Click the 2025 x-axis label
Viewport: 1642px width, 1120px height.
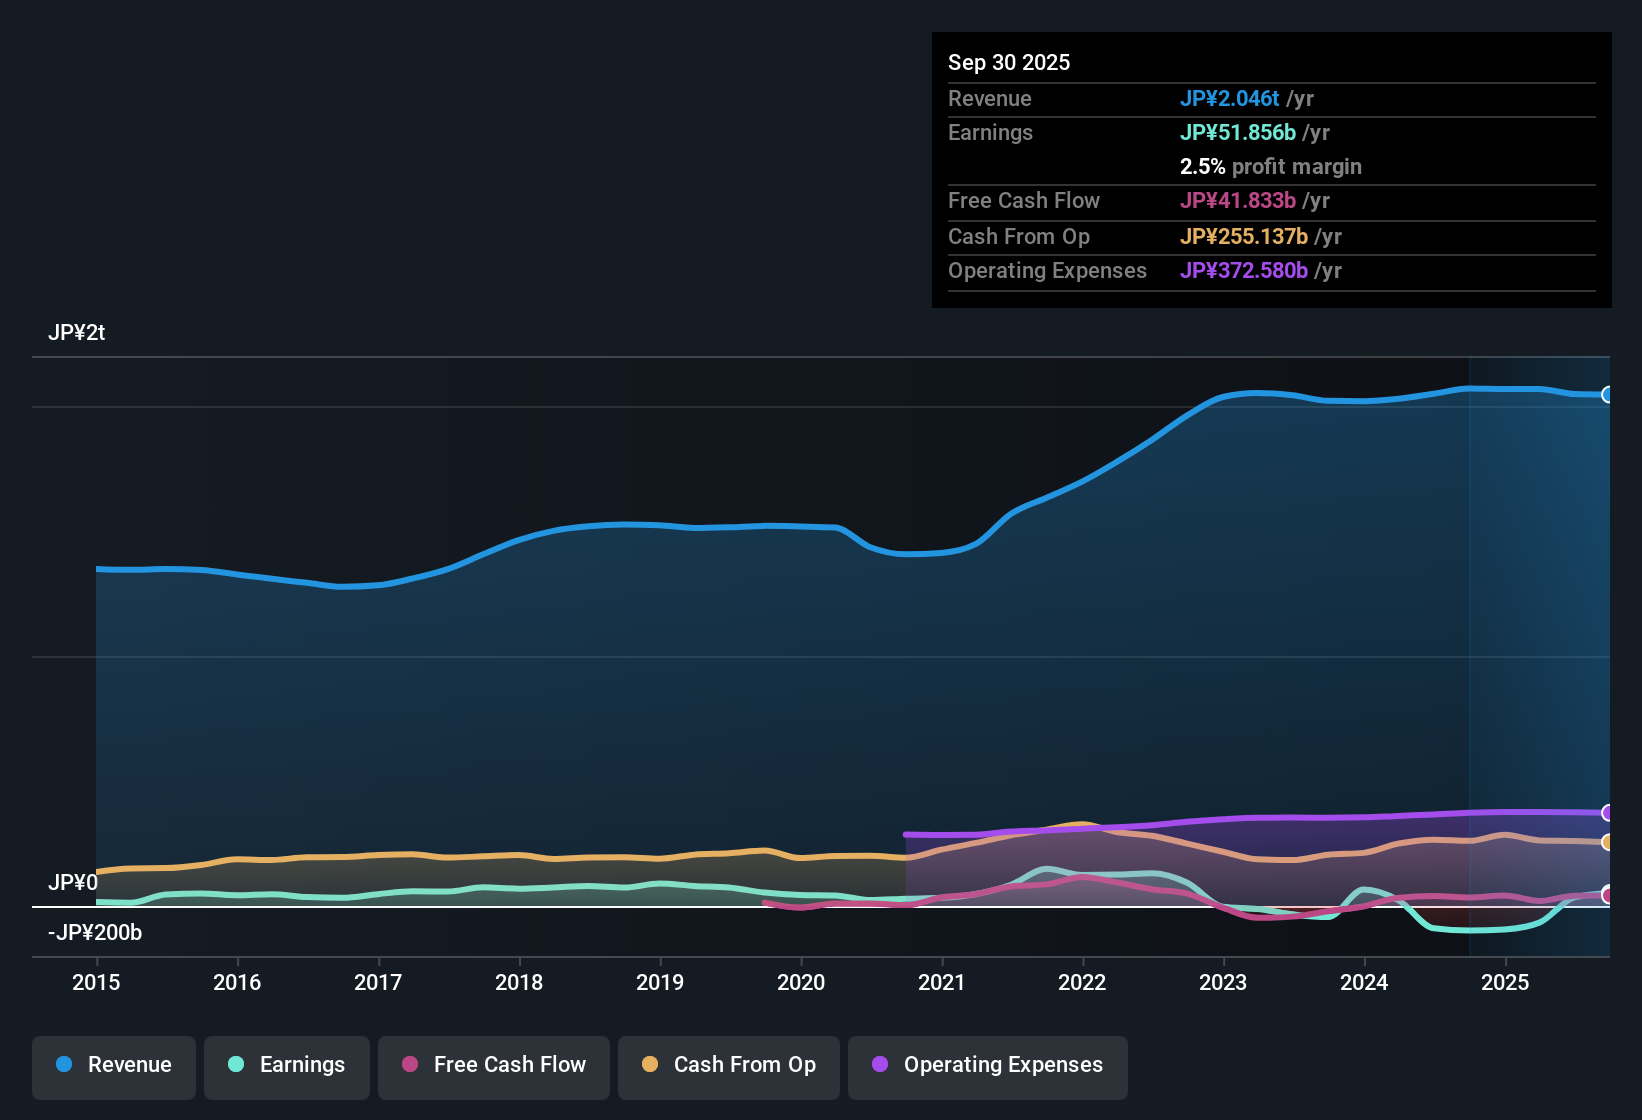coord(1505,983)
